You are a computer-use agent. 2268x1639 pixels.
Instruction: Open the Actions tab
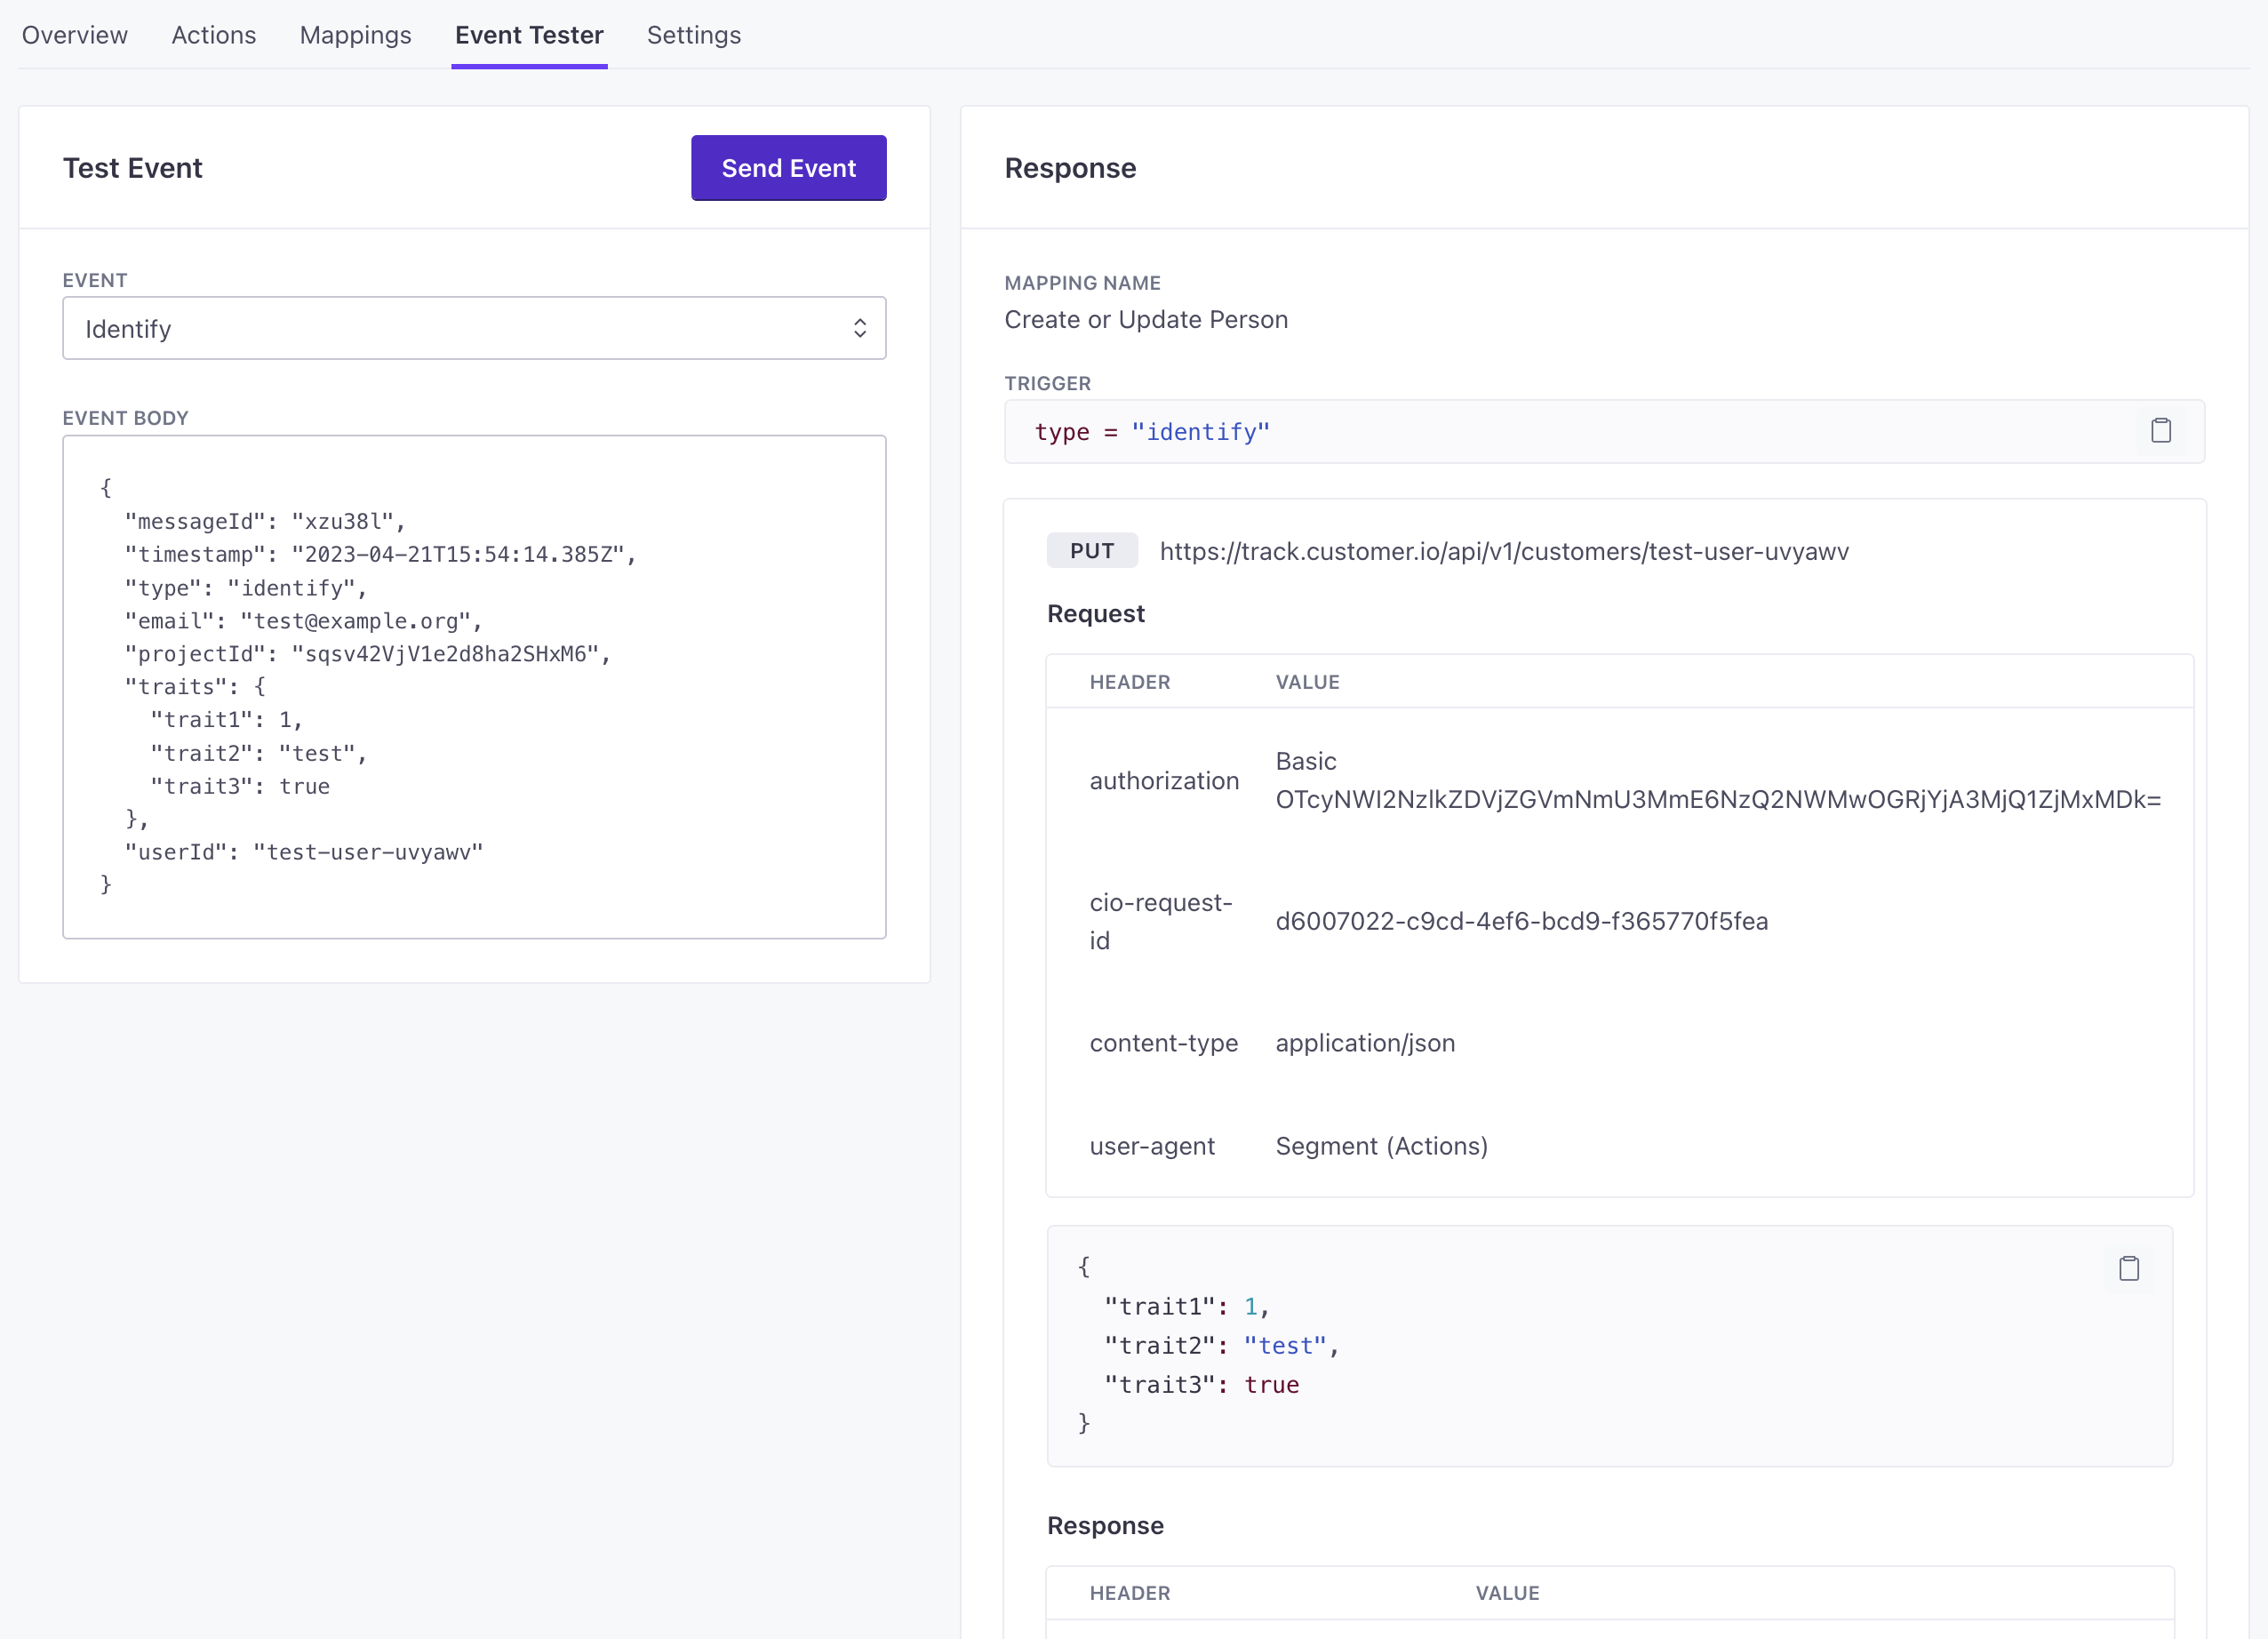coord(214,35)
